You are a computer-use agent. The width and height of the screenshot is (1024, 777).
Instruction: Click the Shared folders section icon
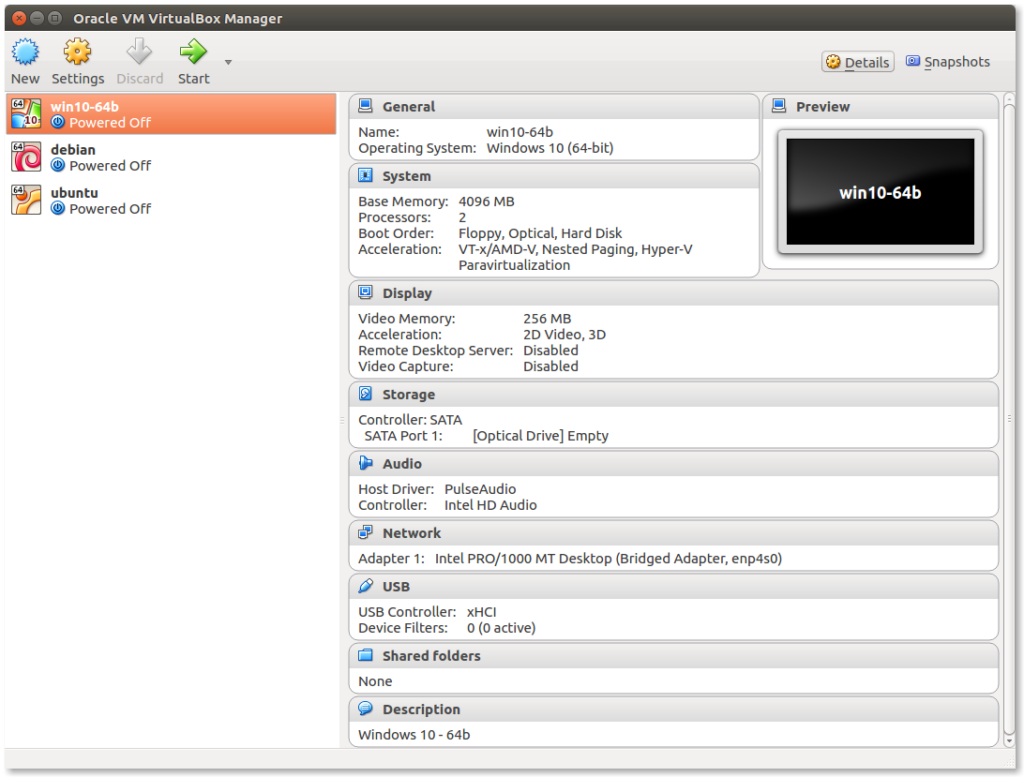(x=367, y=655)
